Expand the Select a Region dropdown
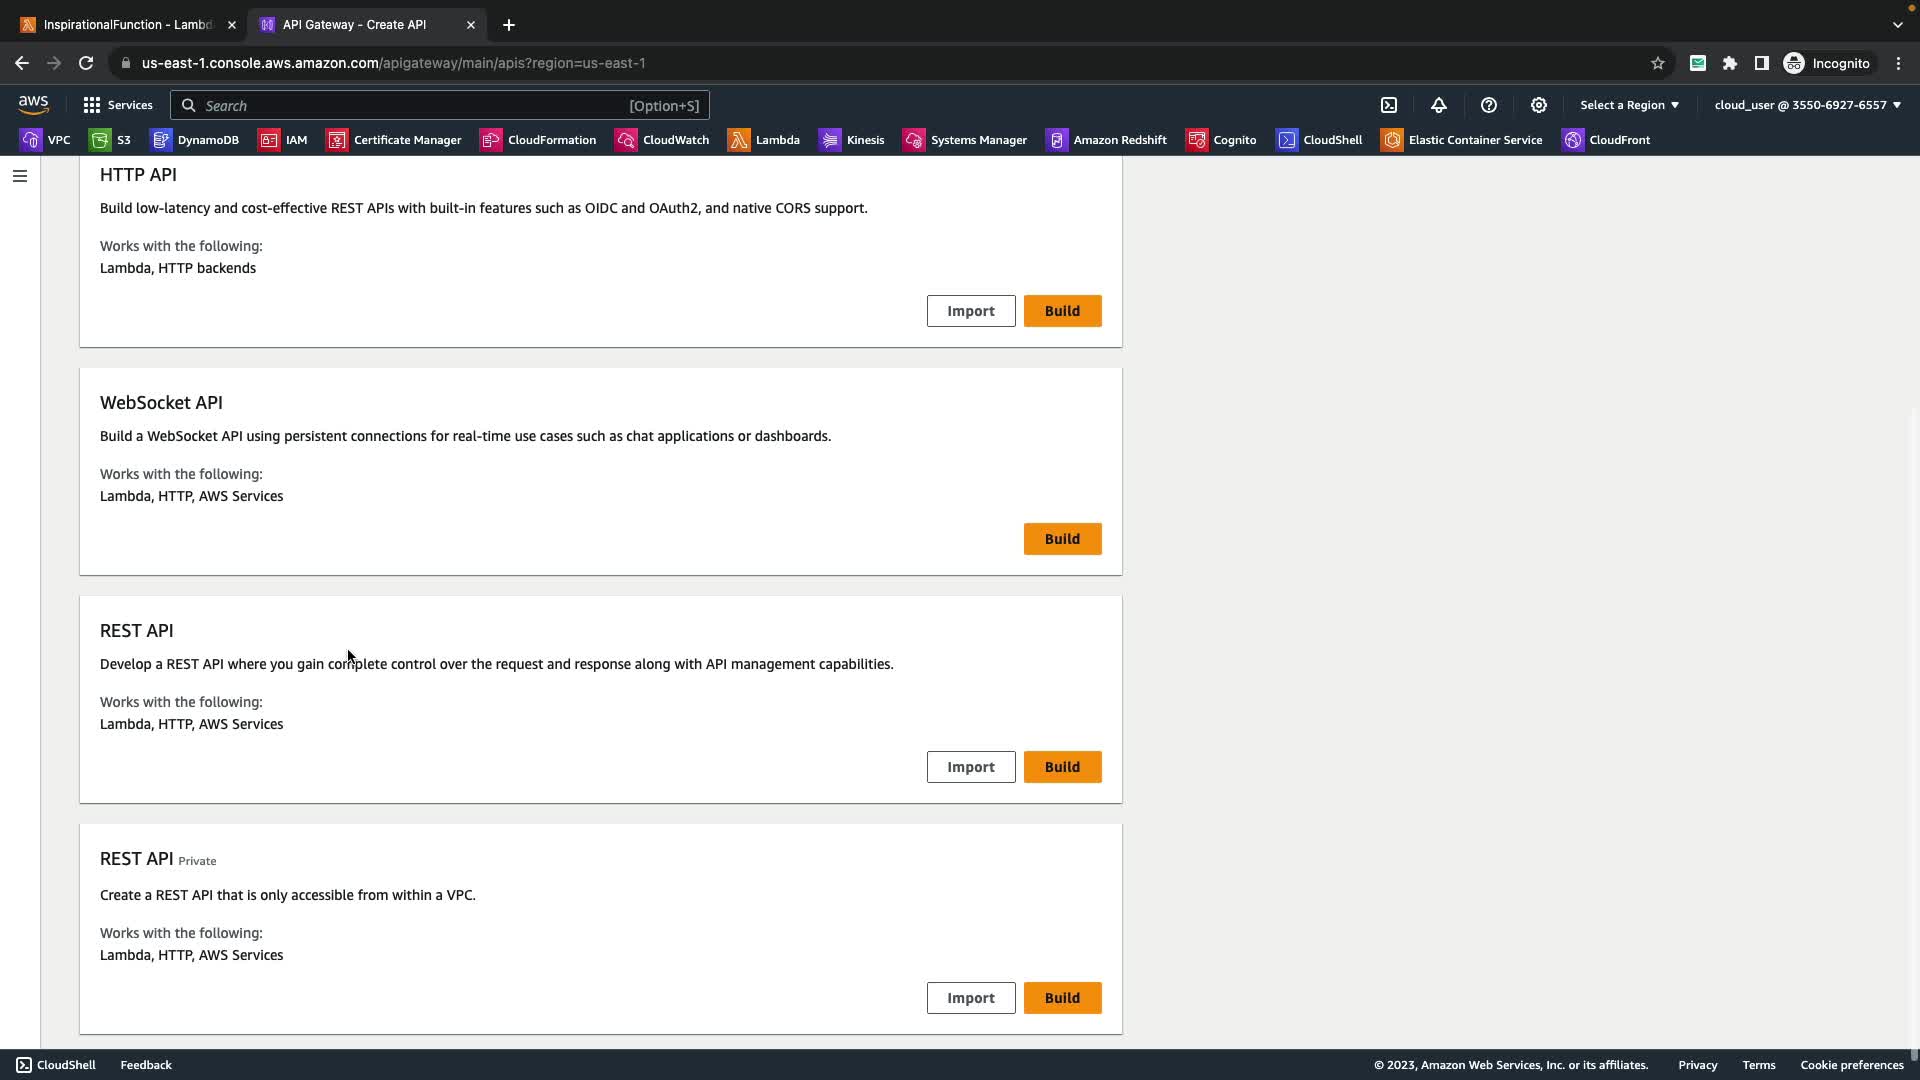 pyautogui.click(x=1629, y=105)
